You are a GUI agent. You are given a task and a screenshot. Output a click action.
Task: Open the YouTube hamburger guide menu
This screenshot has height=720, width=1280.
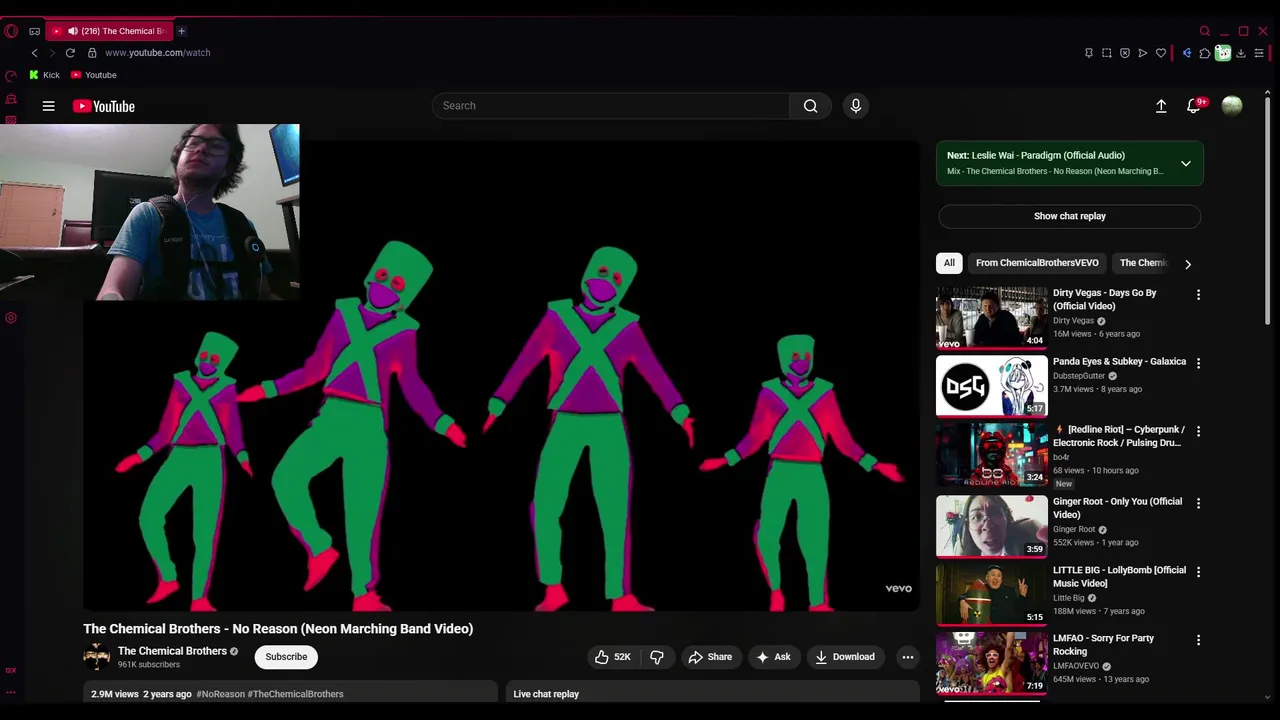tap(48, 106)
